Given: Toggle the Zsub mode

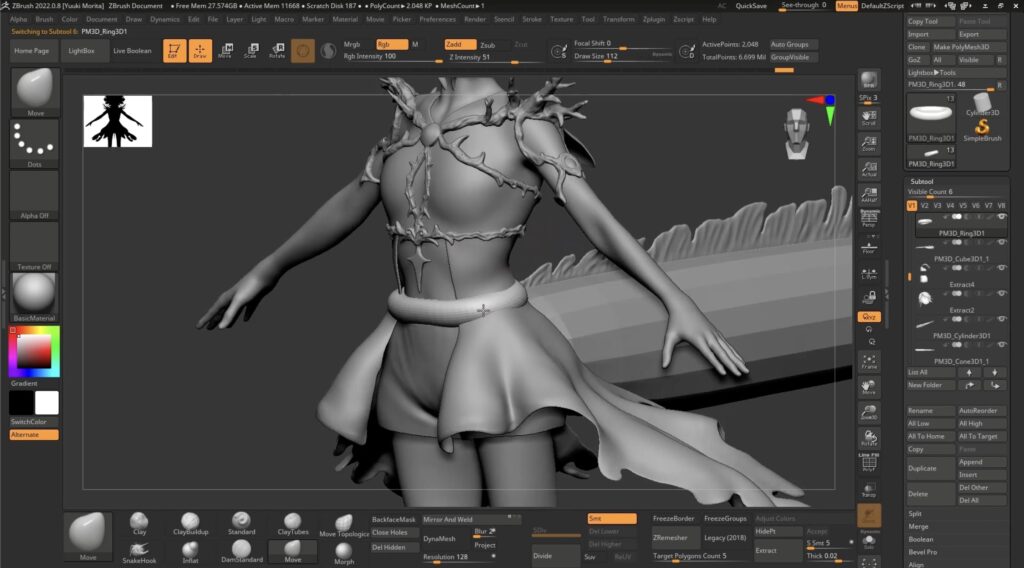Looking at the screenshot, I should point(487,44).
